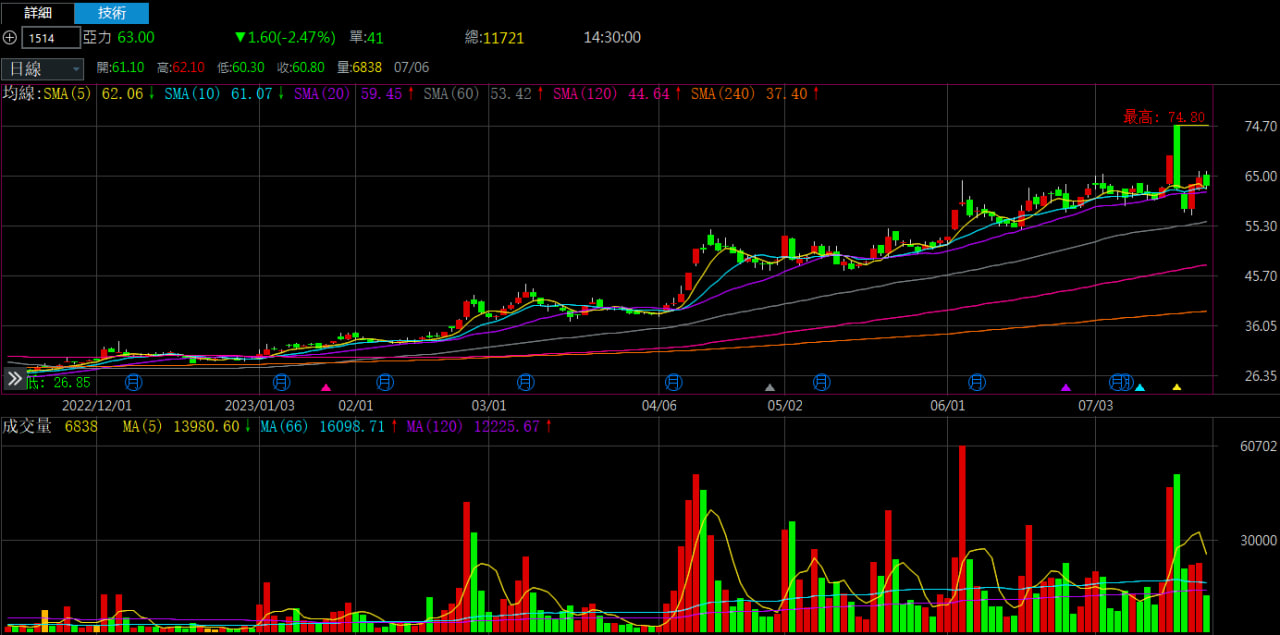Click the purple triangle marker on the timeline
The width and height of the screenshot is (1280, 635).
coord(1065,387)
